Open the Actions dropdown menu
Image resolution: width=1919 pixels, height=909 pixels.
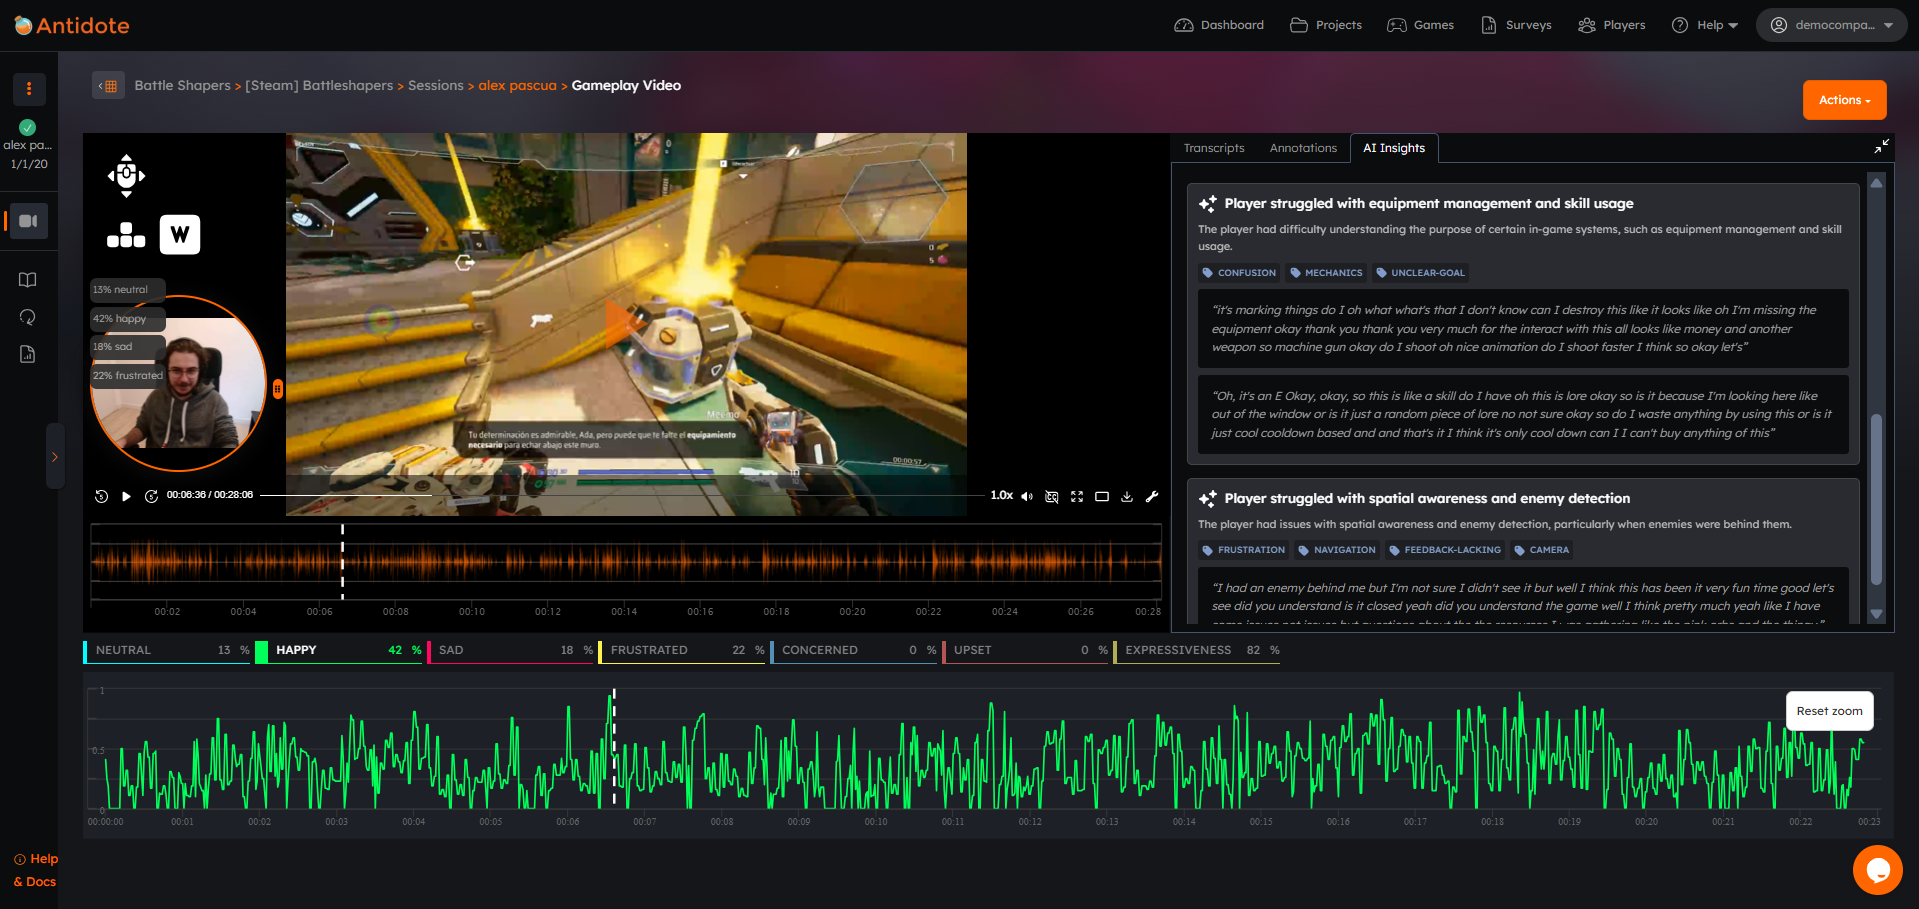tap(1843, 99)
